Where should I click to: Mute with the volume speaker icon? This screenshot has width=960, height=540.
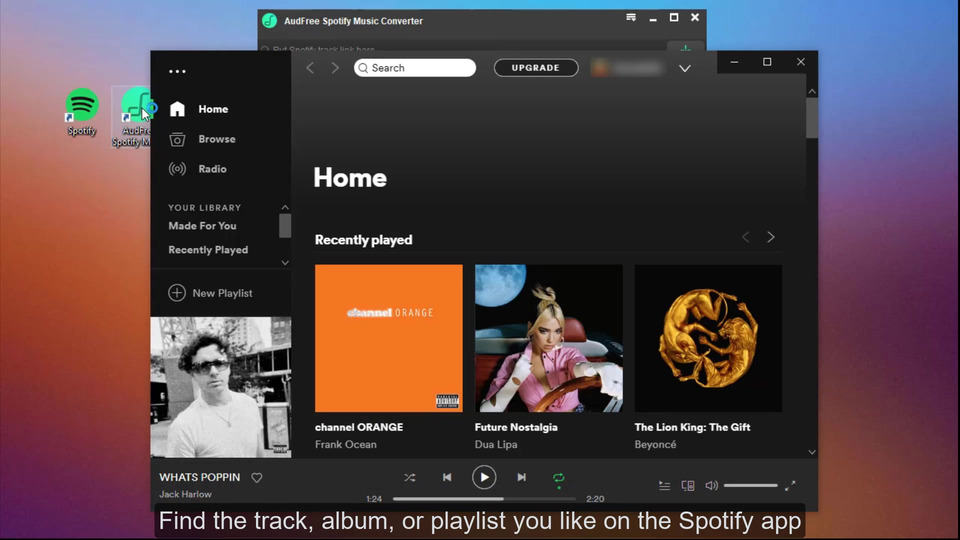[711, 486]
